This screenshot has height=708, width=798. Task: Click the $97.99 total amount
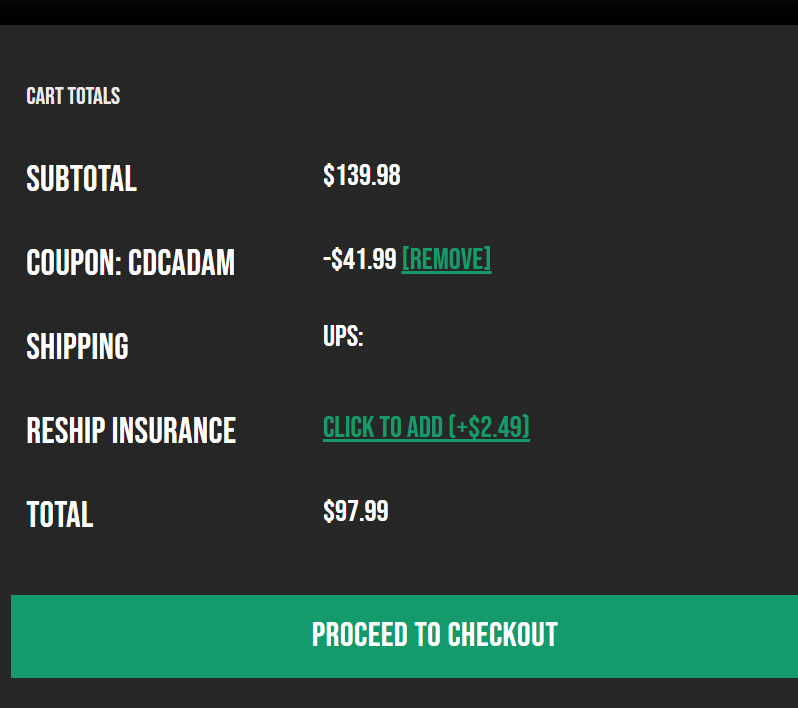coord(355,512)
